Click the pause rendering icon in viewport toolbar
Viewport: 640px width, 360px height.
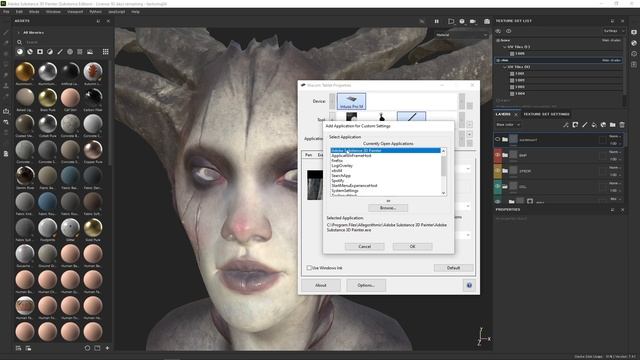pyautogui.click(x=436, y=21)
